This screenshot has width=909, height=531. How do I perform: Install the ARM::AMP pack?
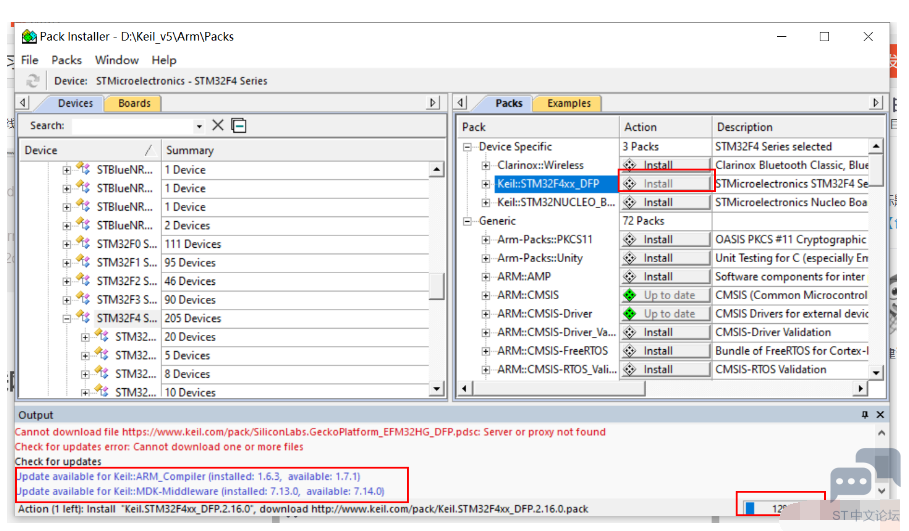[666, 277]
